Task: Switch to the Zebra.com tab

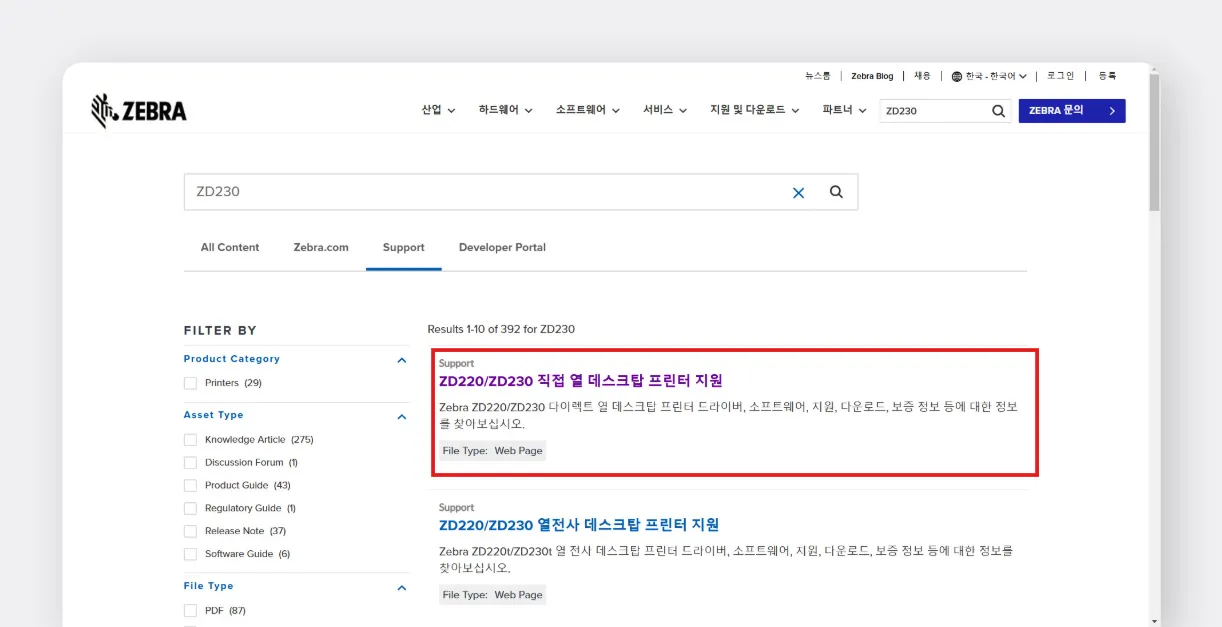Action: point(321,247)
